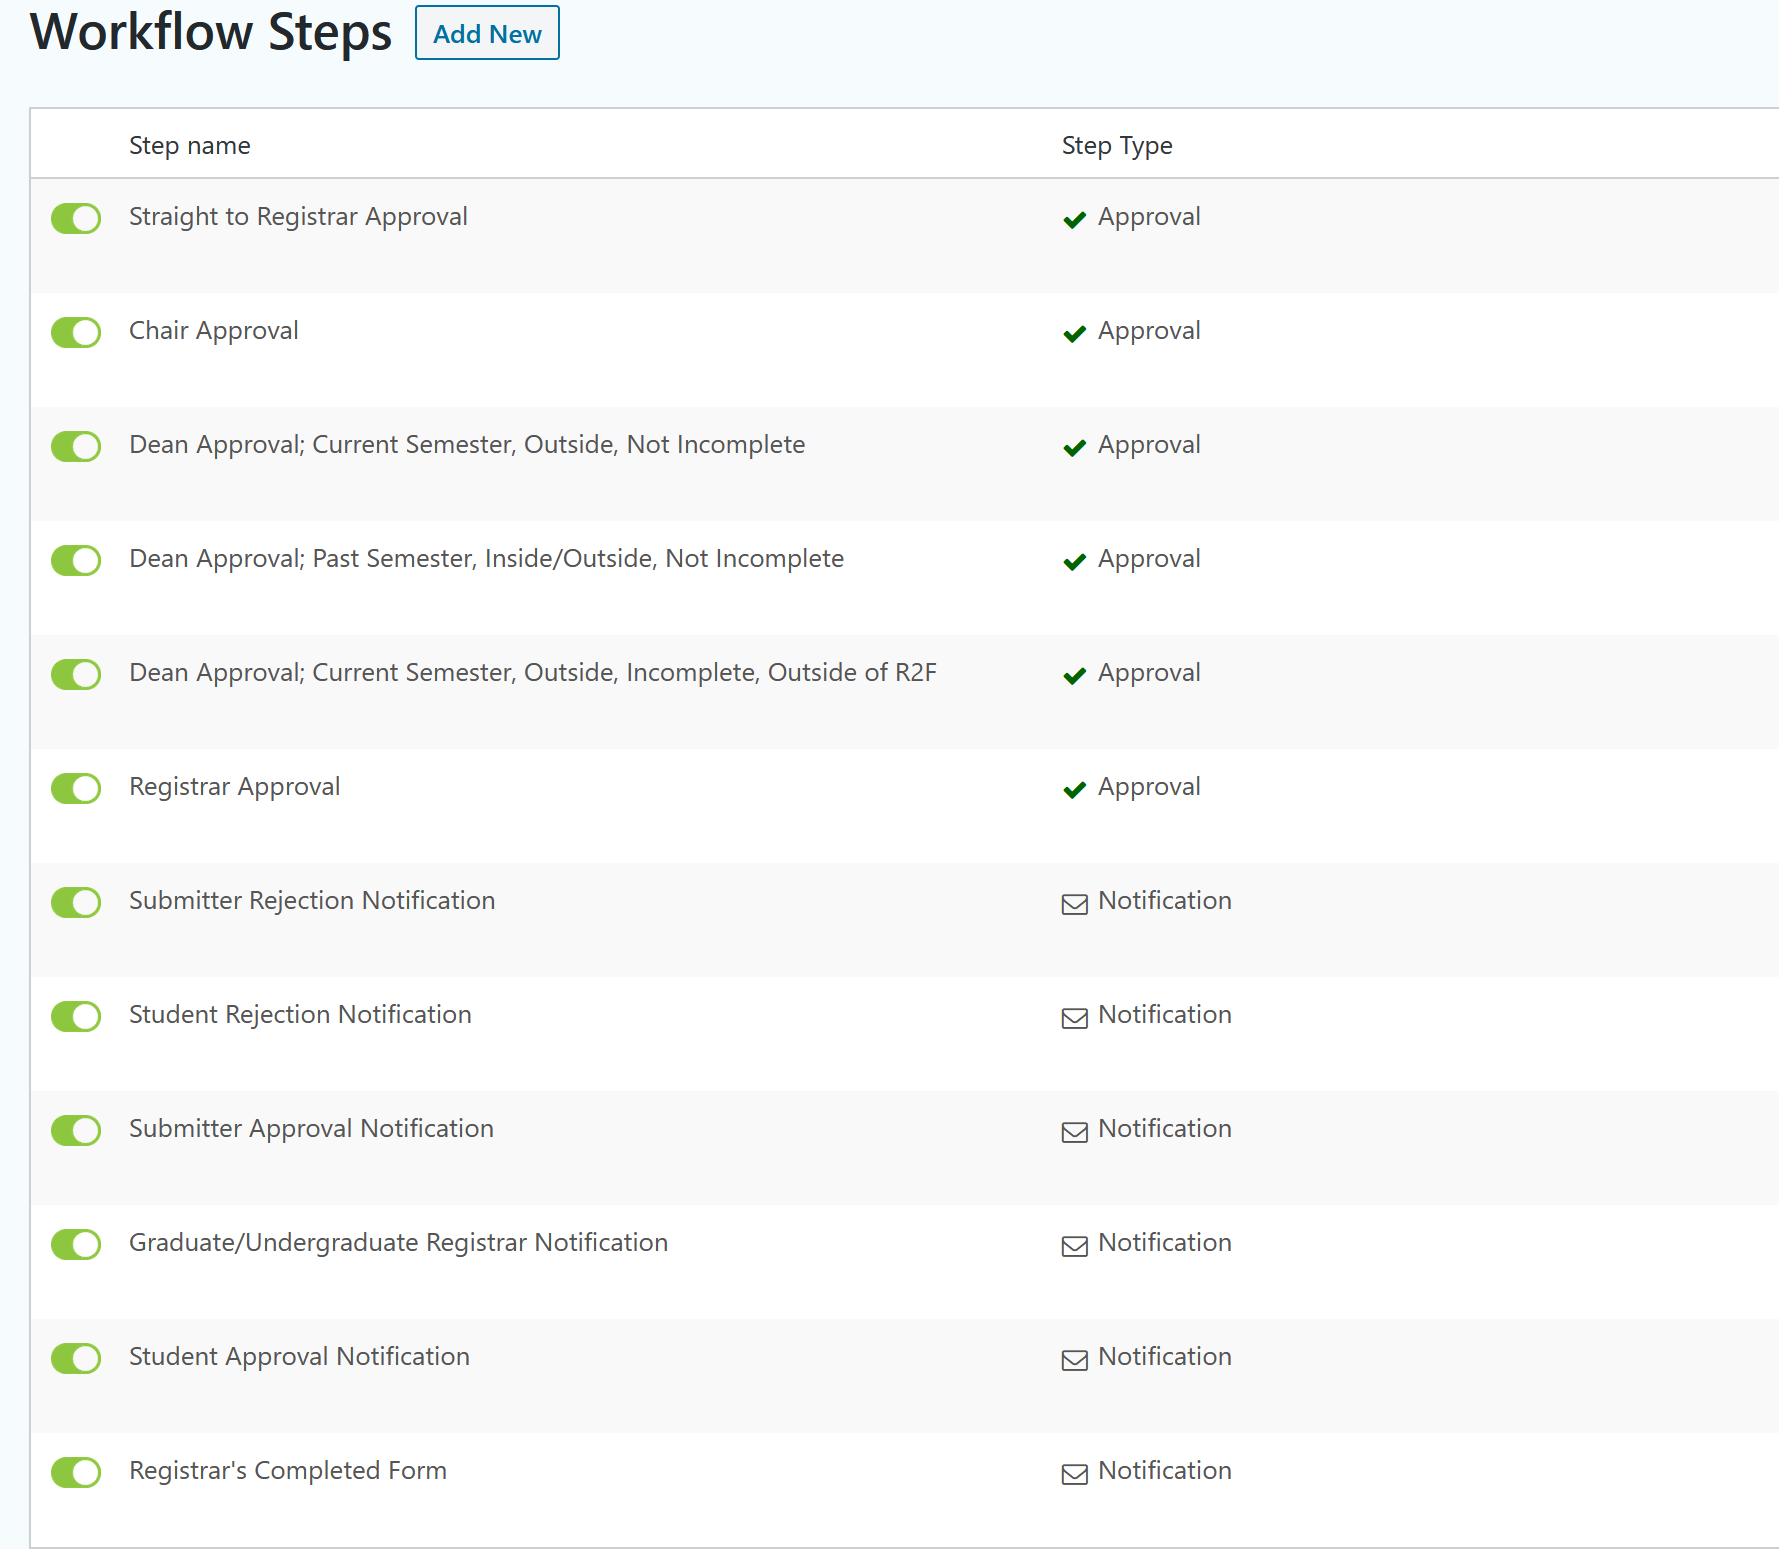The width and height of the screenshot is (1779, 1549).
Task: Toggle Student Rejection Notification step
Action: pyautogui.click(x=76, y=1016)
